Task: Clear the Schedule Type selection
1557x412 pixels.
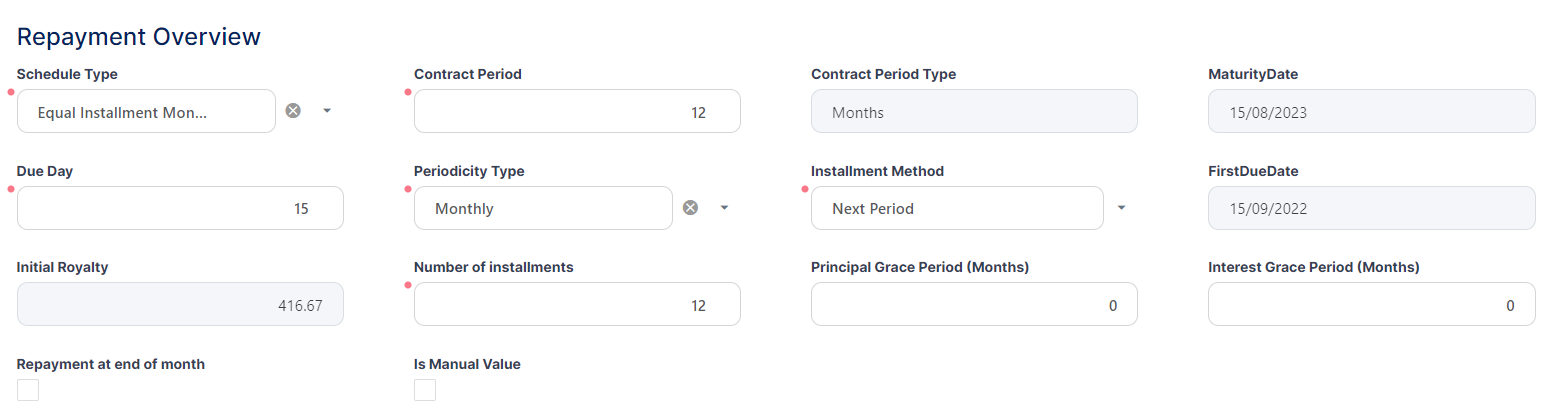Action: (293, 111)
